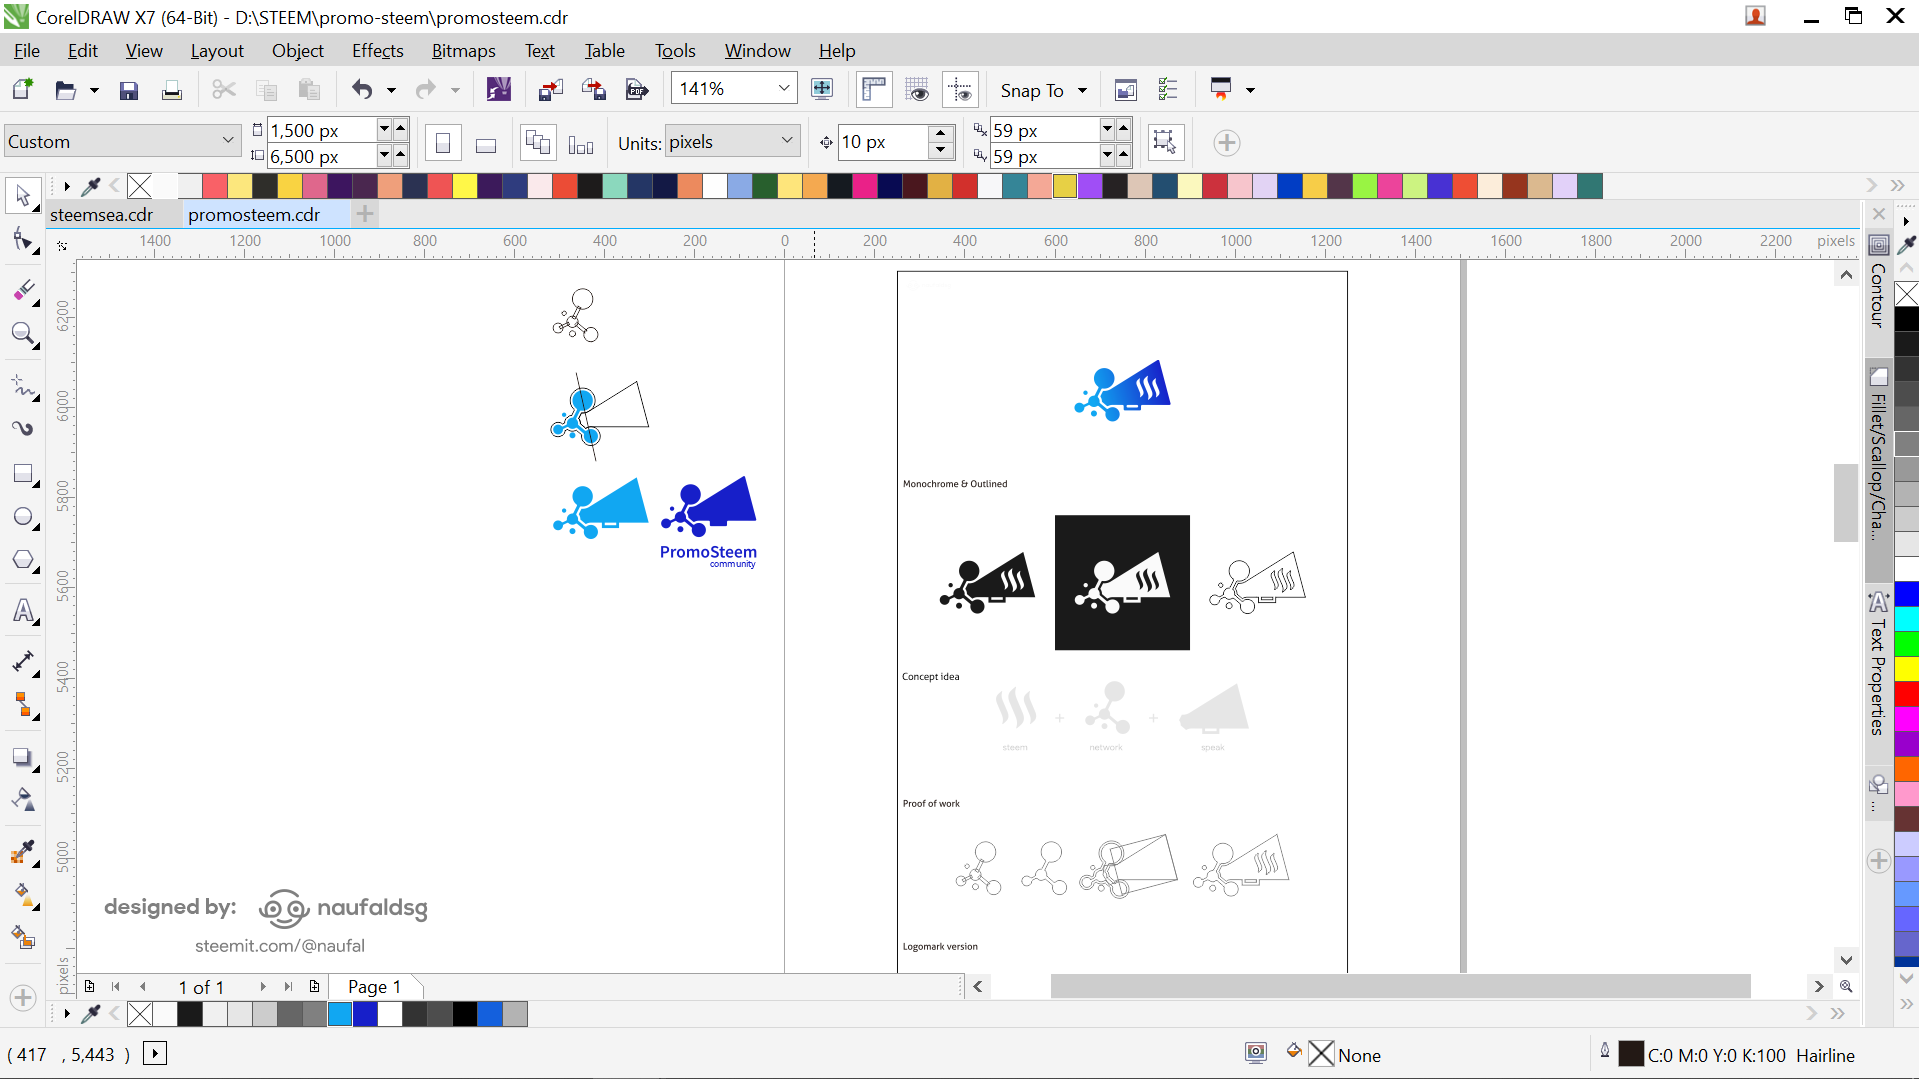
Task: Pick the yellow swatch in the right palette
Action: 1907,668
